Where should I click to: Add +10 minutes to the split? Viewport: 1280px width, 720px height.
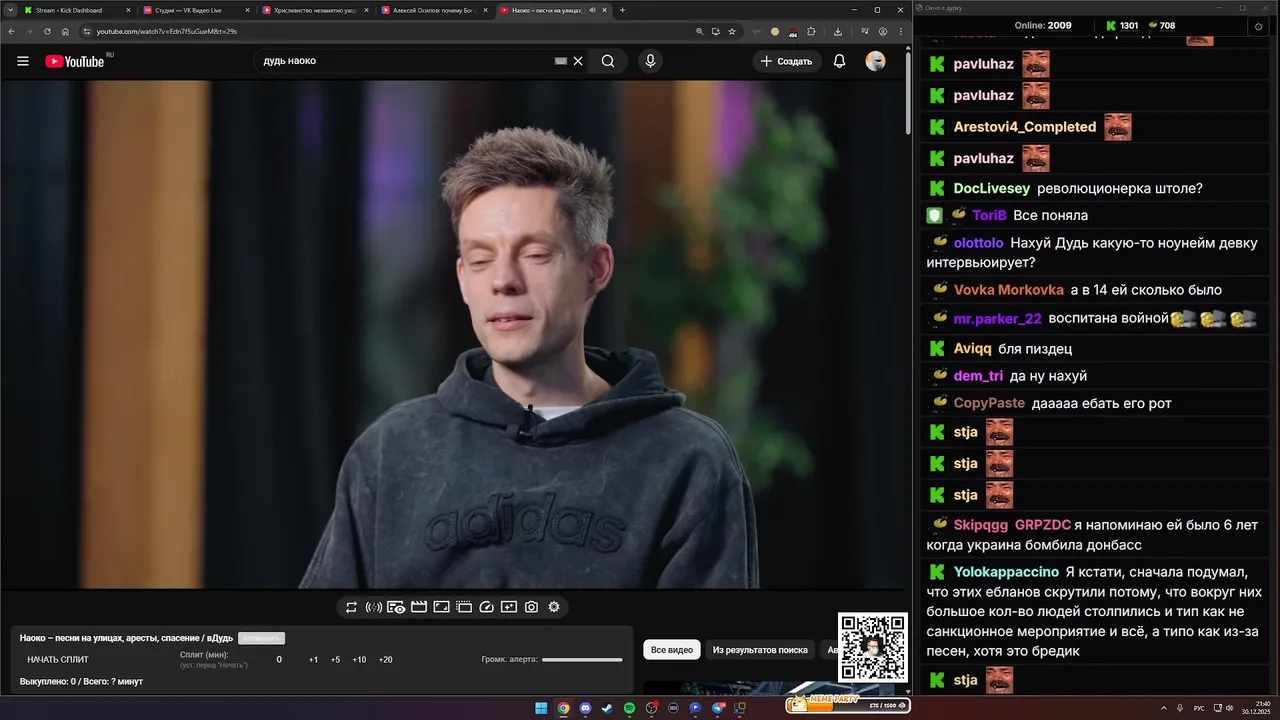pos(359,660)
